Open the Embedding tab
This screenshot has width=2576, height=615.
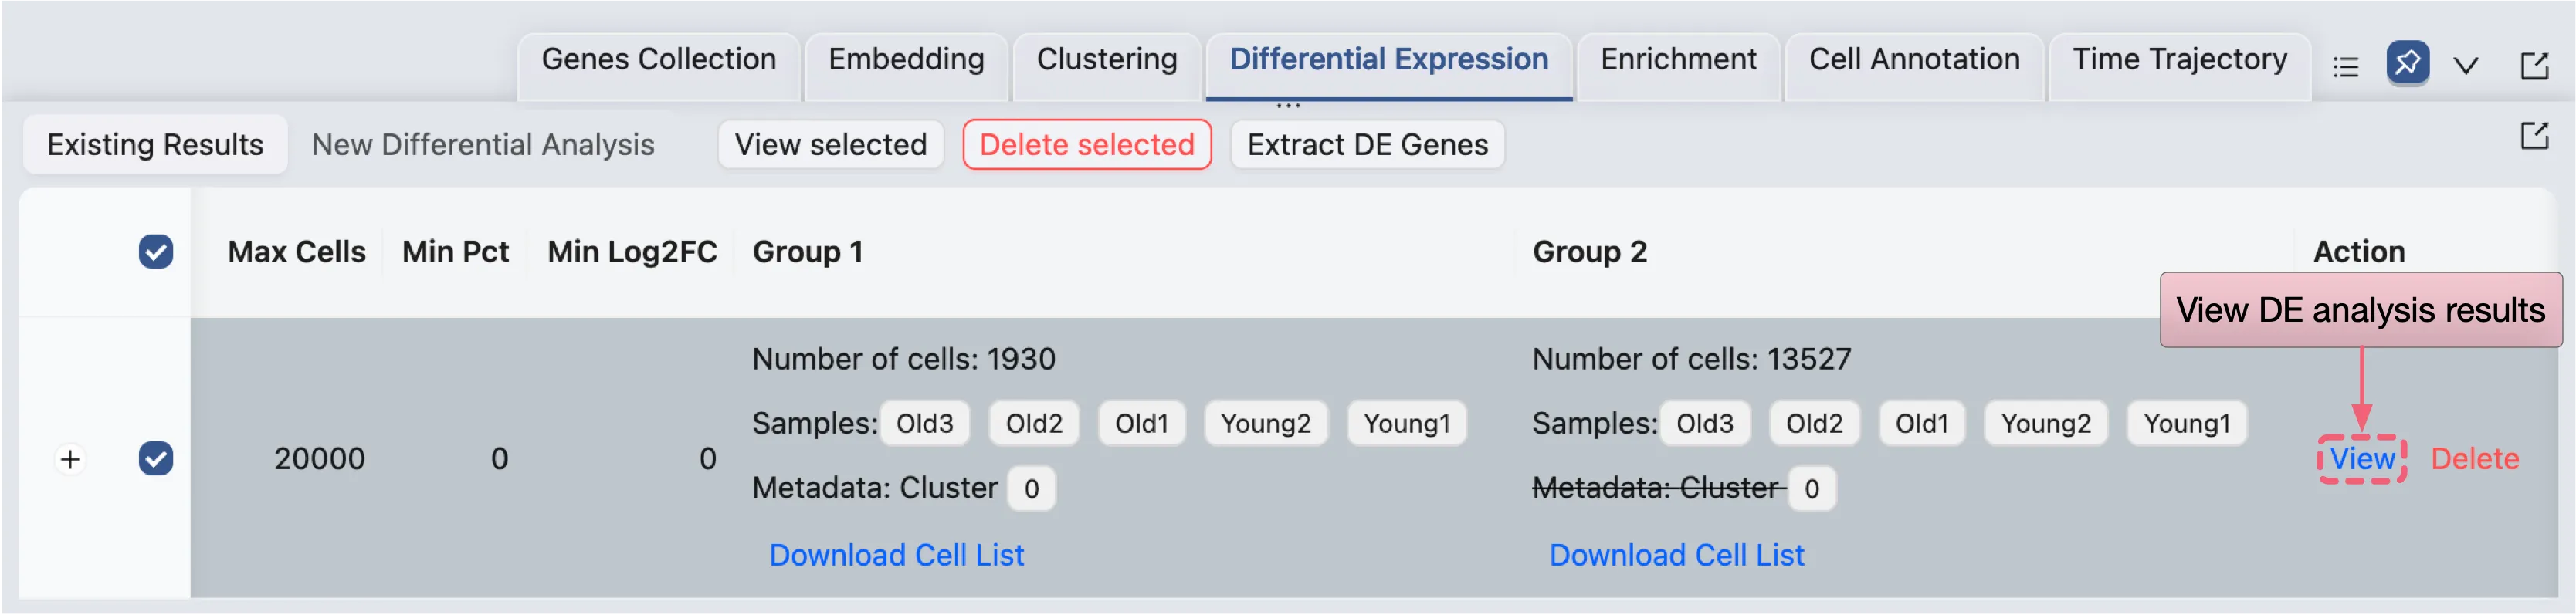pos(906,60)
